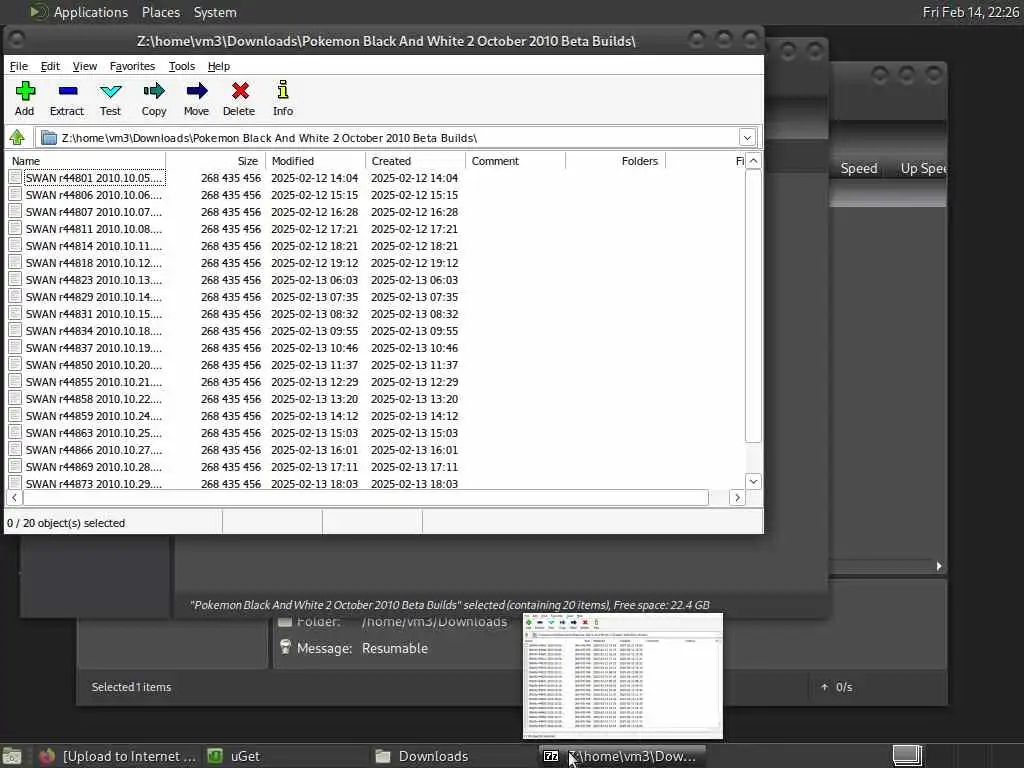Open the View menu
Image resolution: width=1024 pixels, height=768 pixels.
(x=84, y=66)
